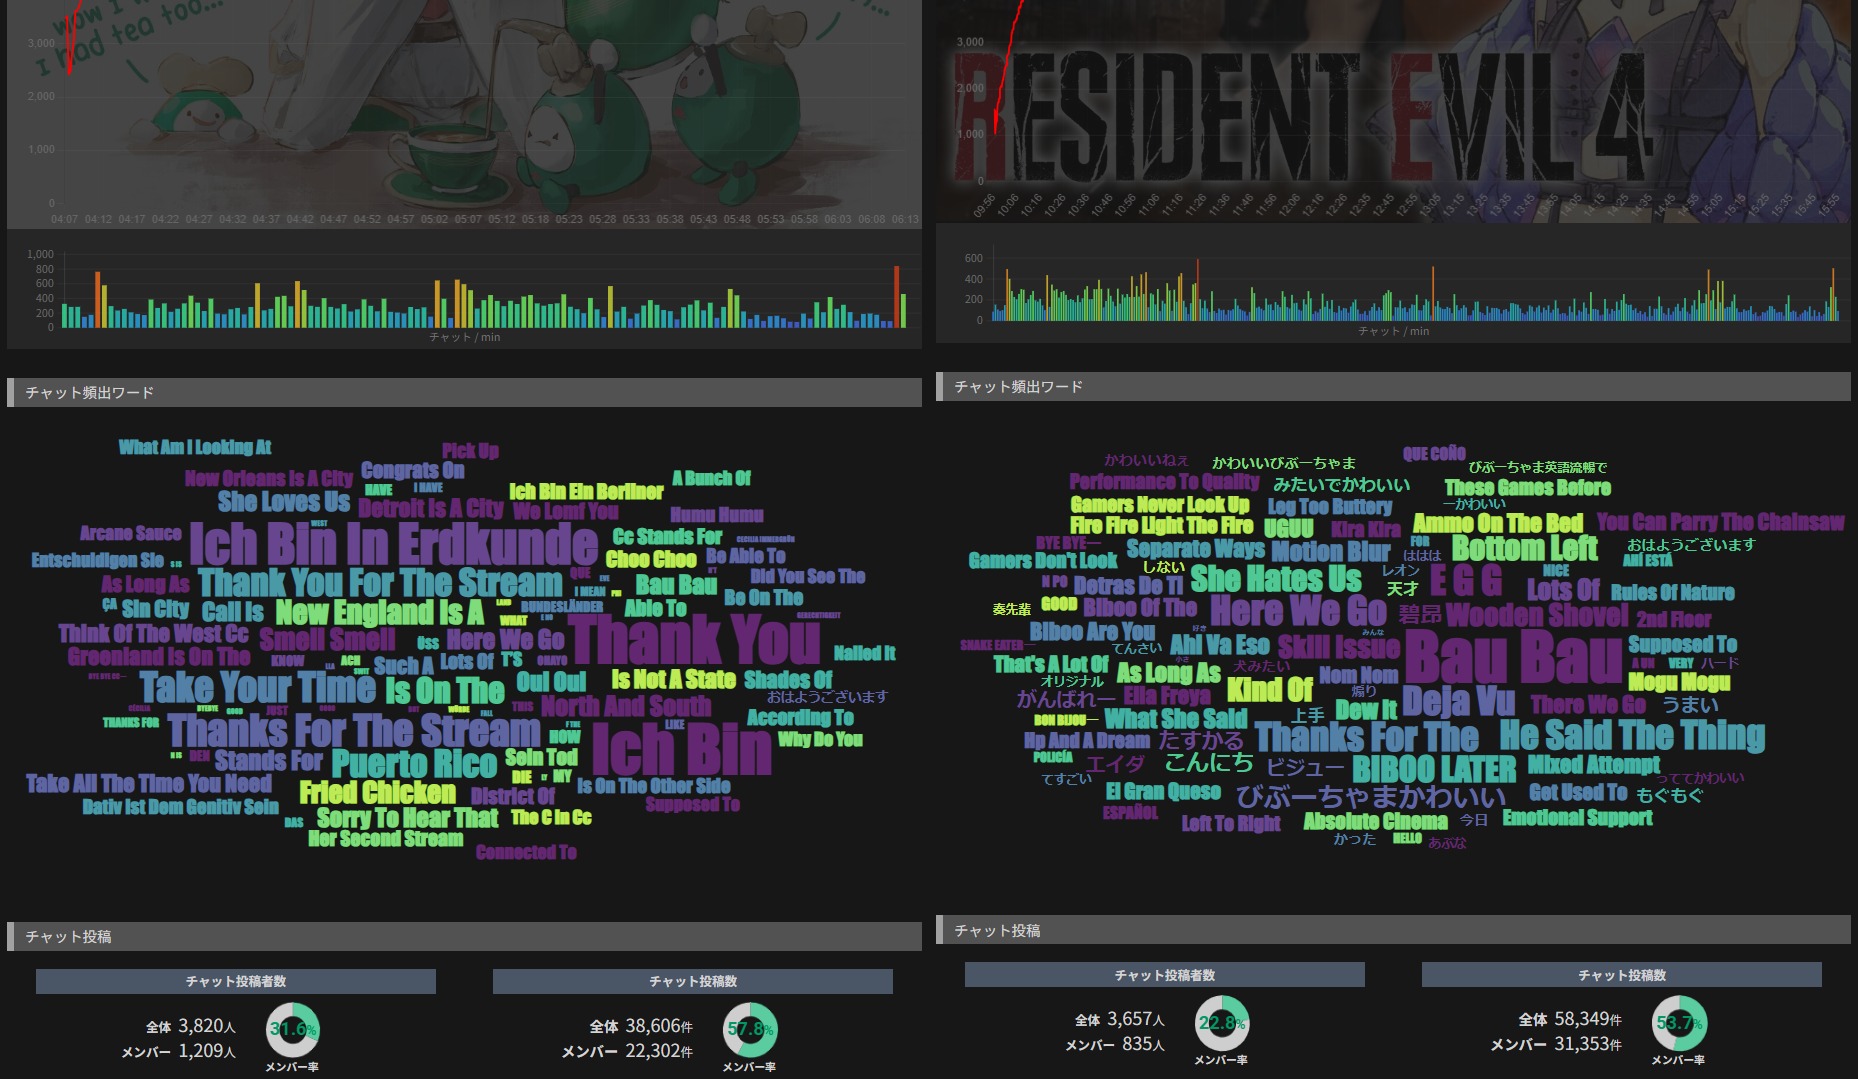
Task: Select 'Arcane Sauce' in the word cloud
Action: tap(131, 533)
